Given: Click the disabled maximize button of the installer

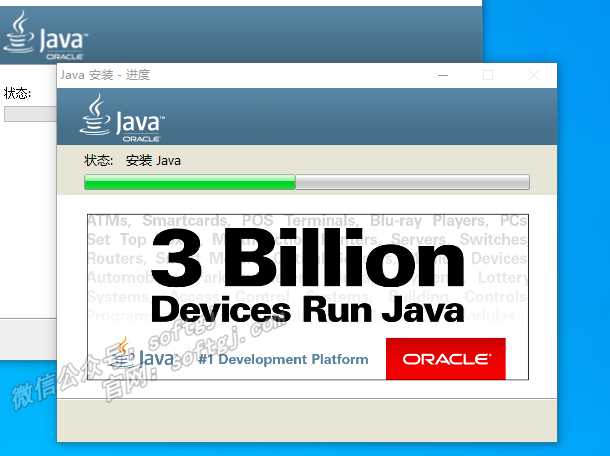Looking at the screenshot, I should coord(488,75).
